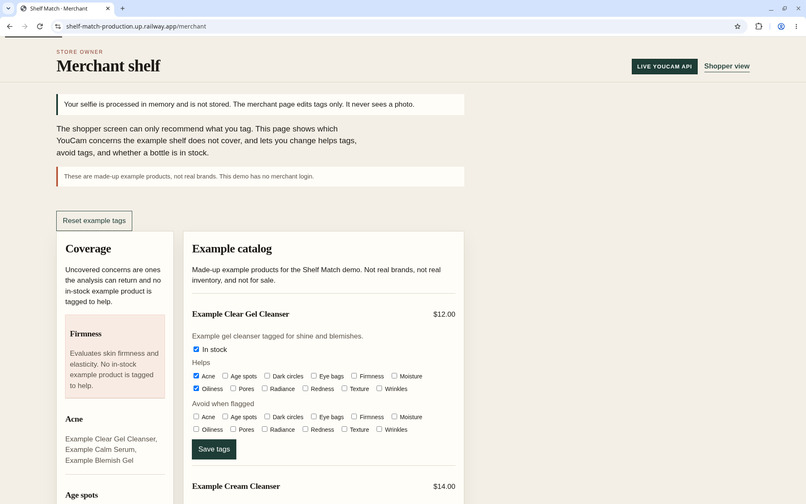
Task: Open the Shopper view link
Action: coord(727,66)
